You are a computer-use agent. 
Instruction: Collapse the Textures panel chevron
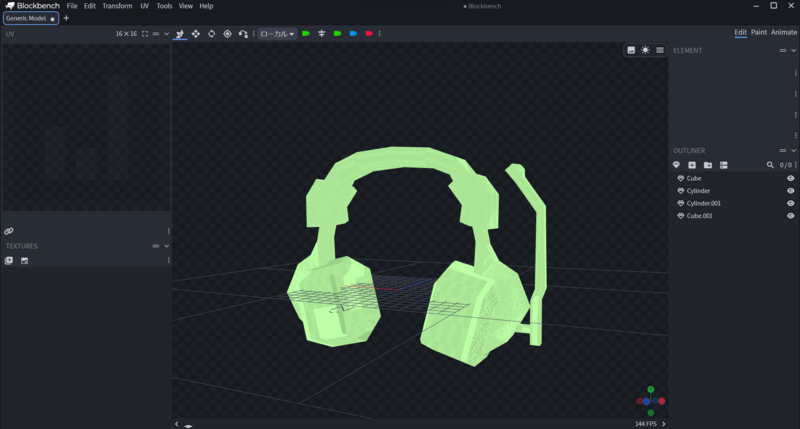coord(166,246)
